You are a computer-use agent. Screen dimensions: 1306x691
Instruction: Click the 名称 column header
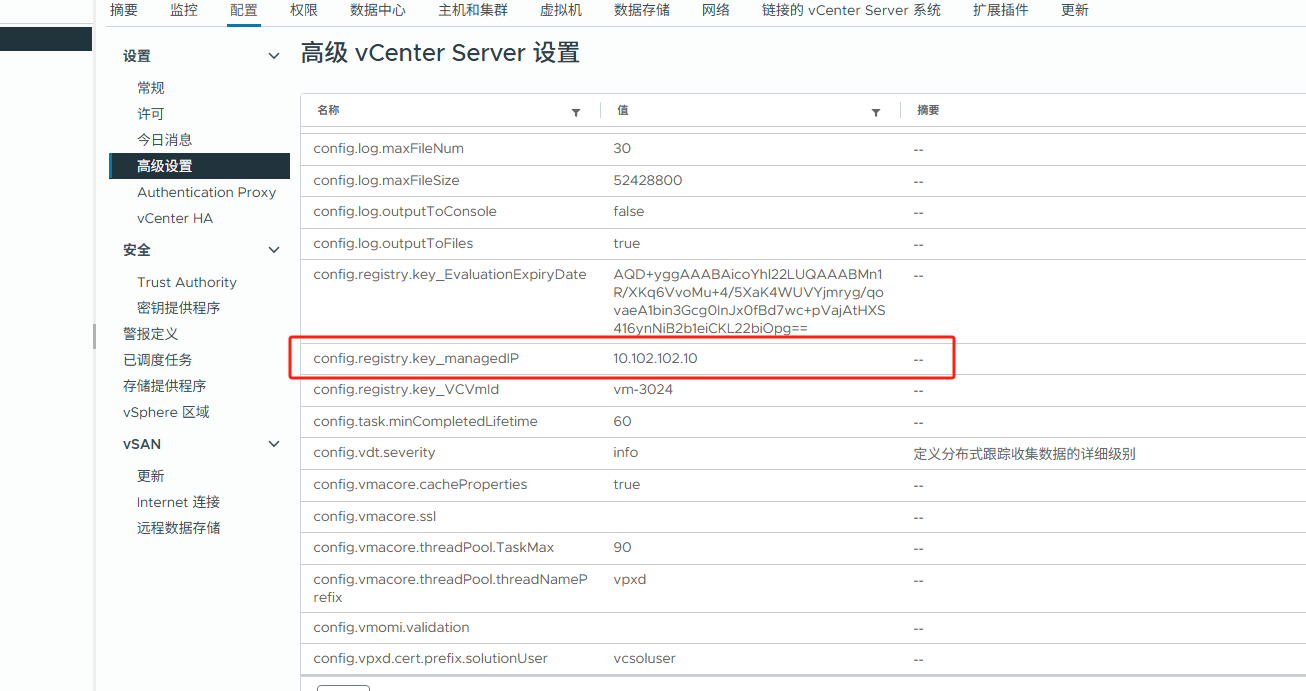pos(328,110)
